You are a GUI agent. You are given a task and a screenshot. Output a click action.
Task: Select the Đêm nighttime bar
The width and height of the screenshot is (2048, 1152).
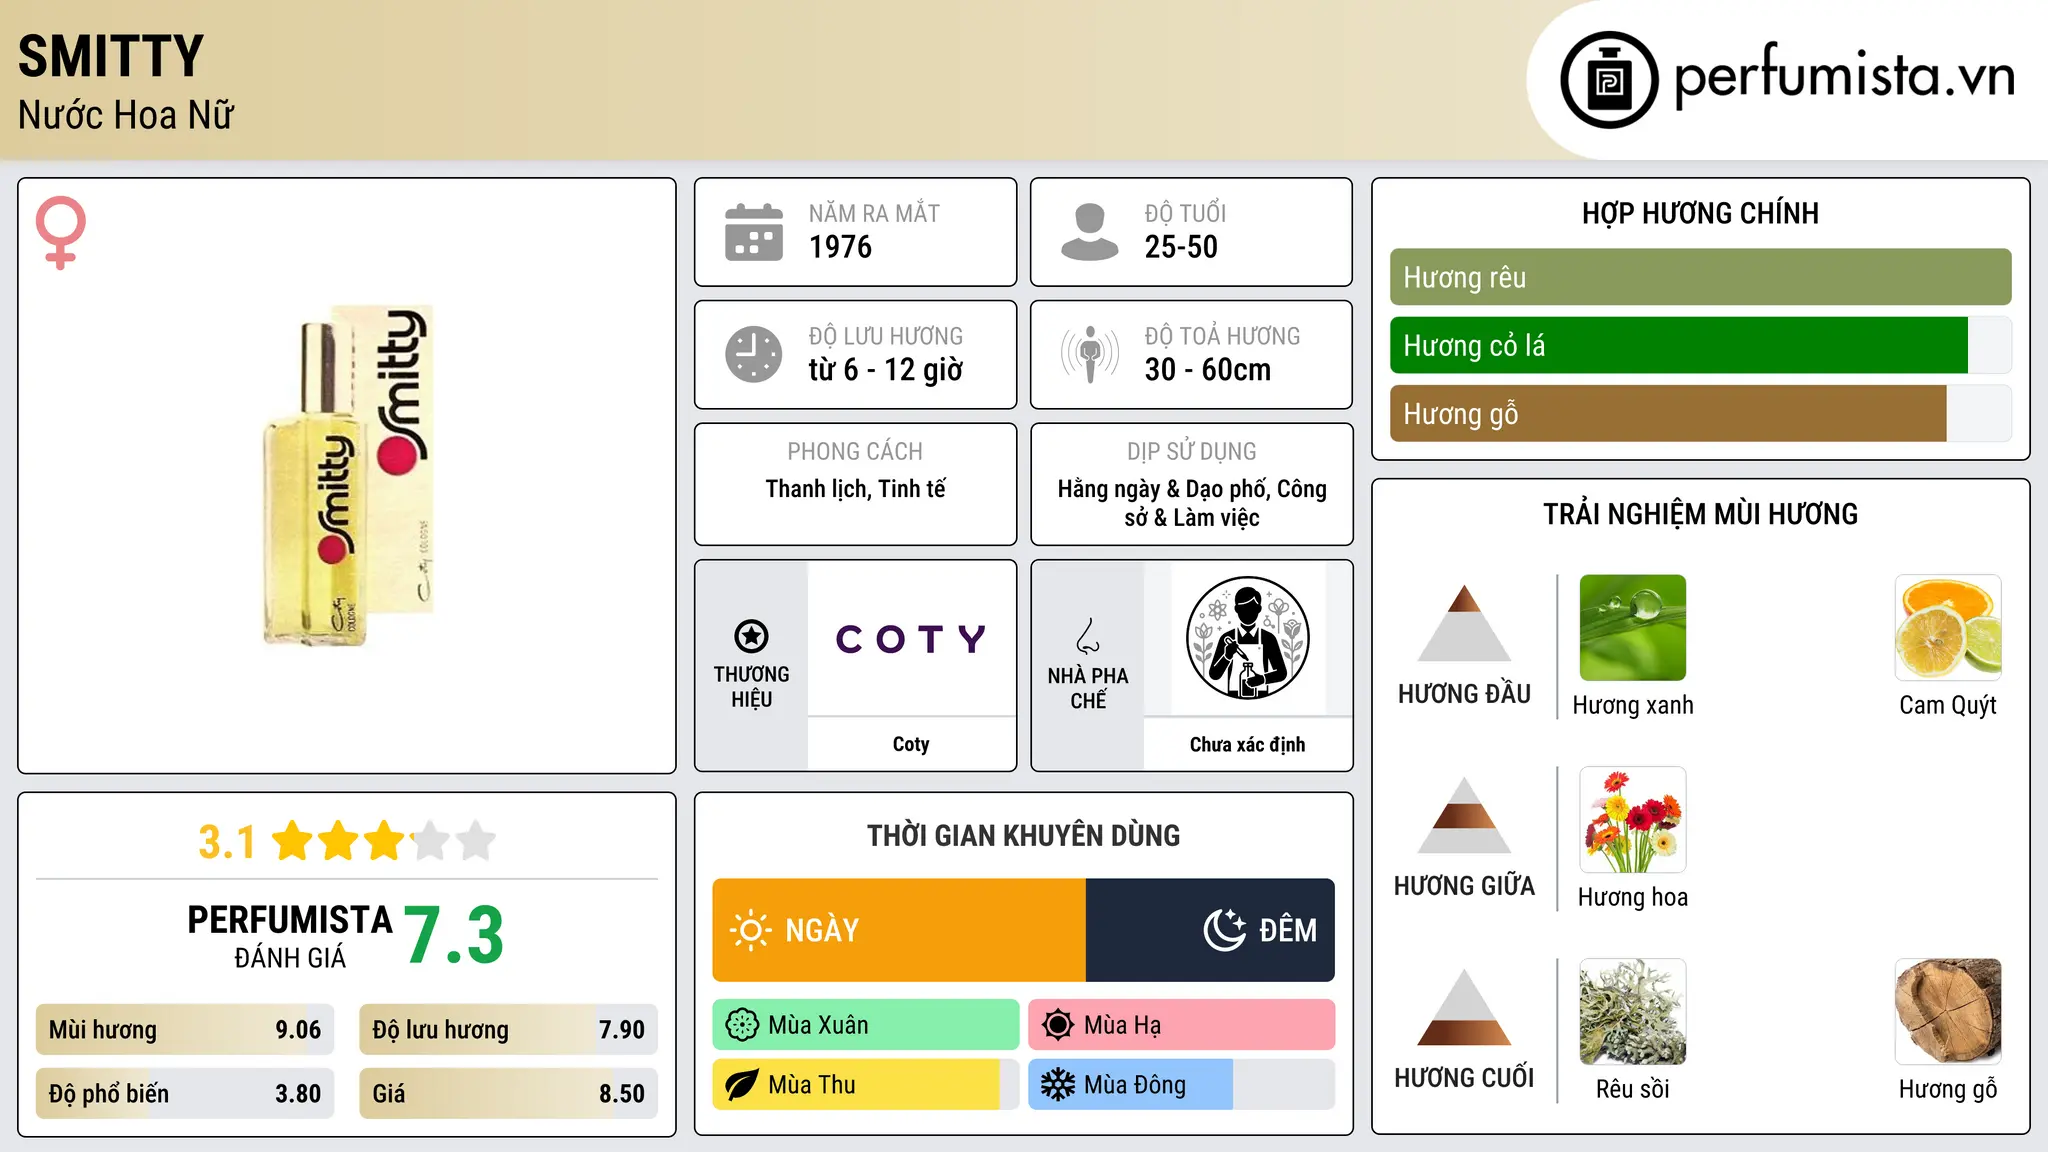(x=1210, y=930)
